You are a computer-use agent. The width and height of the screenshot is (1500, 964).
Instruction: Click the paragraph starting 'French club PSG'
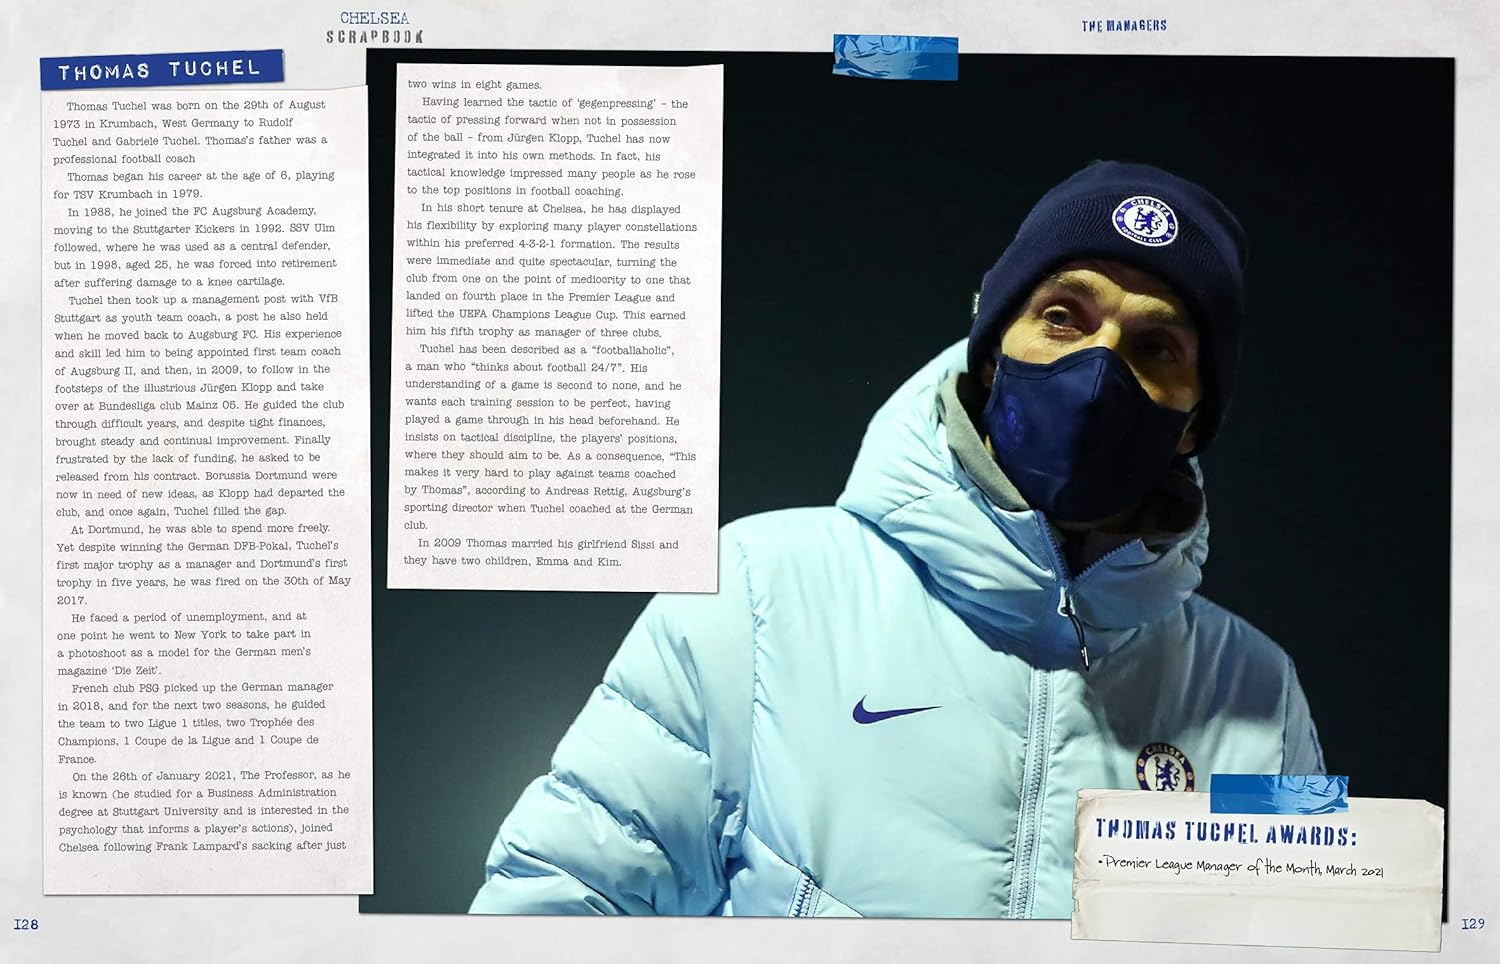[x=195, y=722]
